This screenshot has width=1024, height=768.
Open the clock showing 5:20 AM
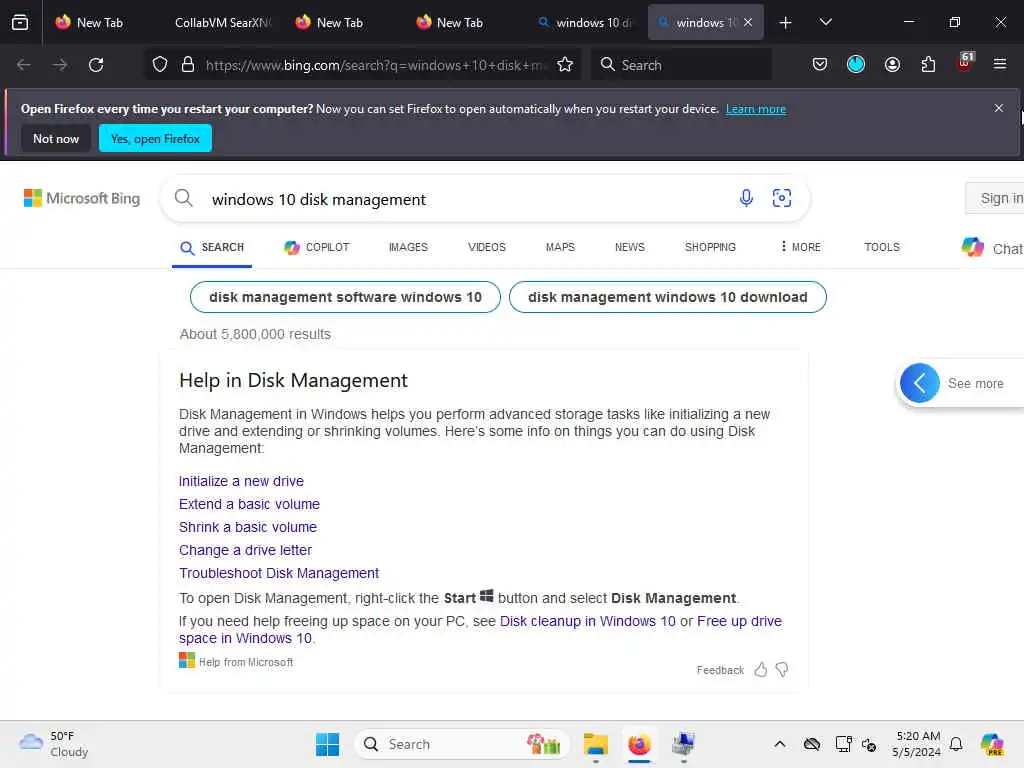click(917, 744)
